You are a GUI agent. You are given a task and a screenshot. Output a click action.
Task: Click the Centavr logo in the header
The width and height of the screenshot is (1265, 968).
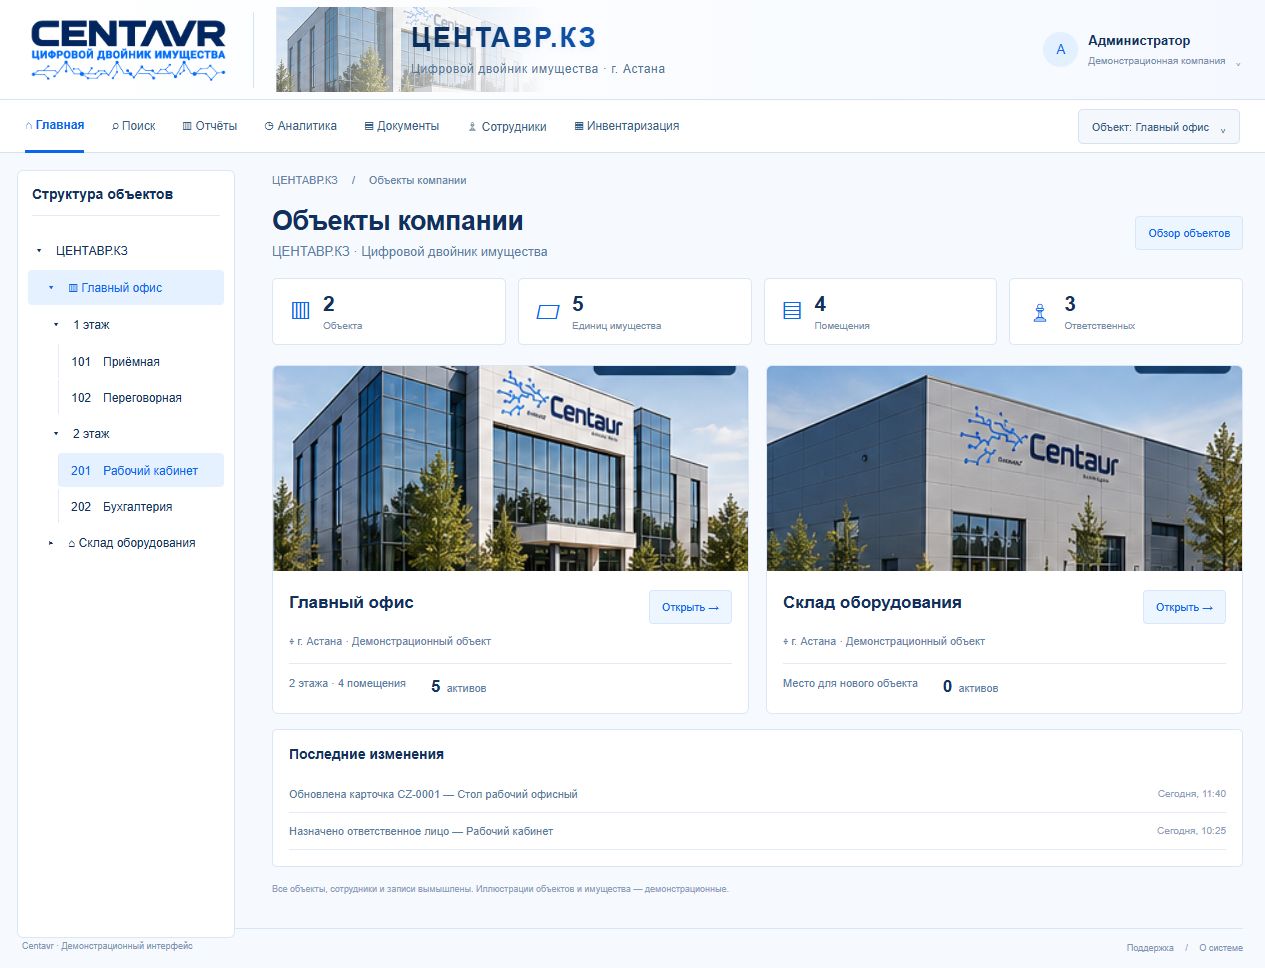coord(128,50)
